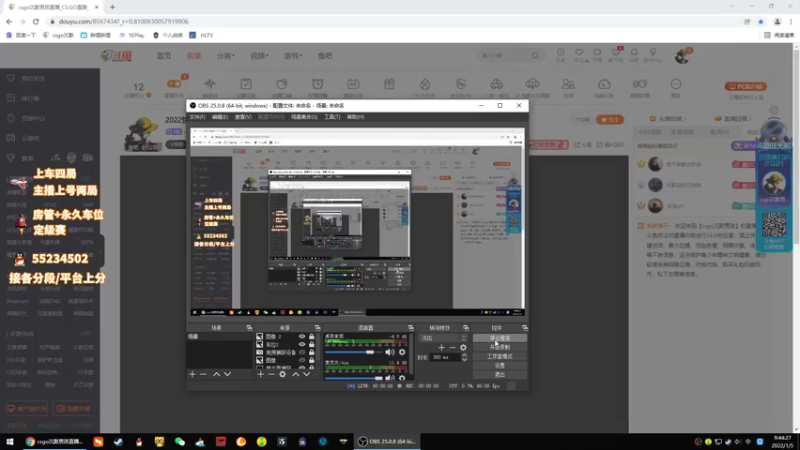This screenshot has width=800, height=450.
Task: Expand the Douyu 游戏 dropdown menu
Action: click(293, 56)
